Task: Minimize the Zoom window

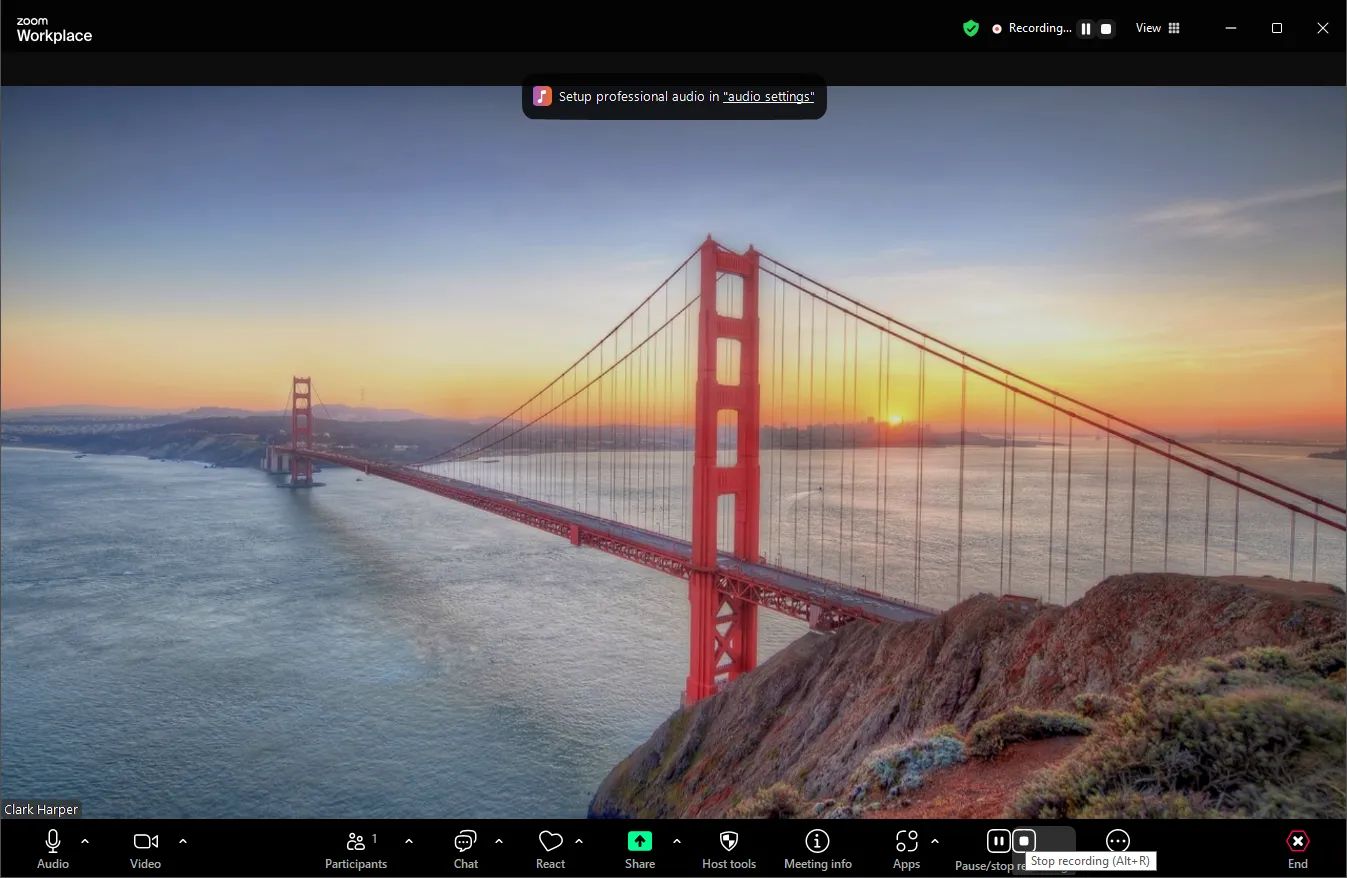Action: pyautogui.click(x=1231, y=28)
